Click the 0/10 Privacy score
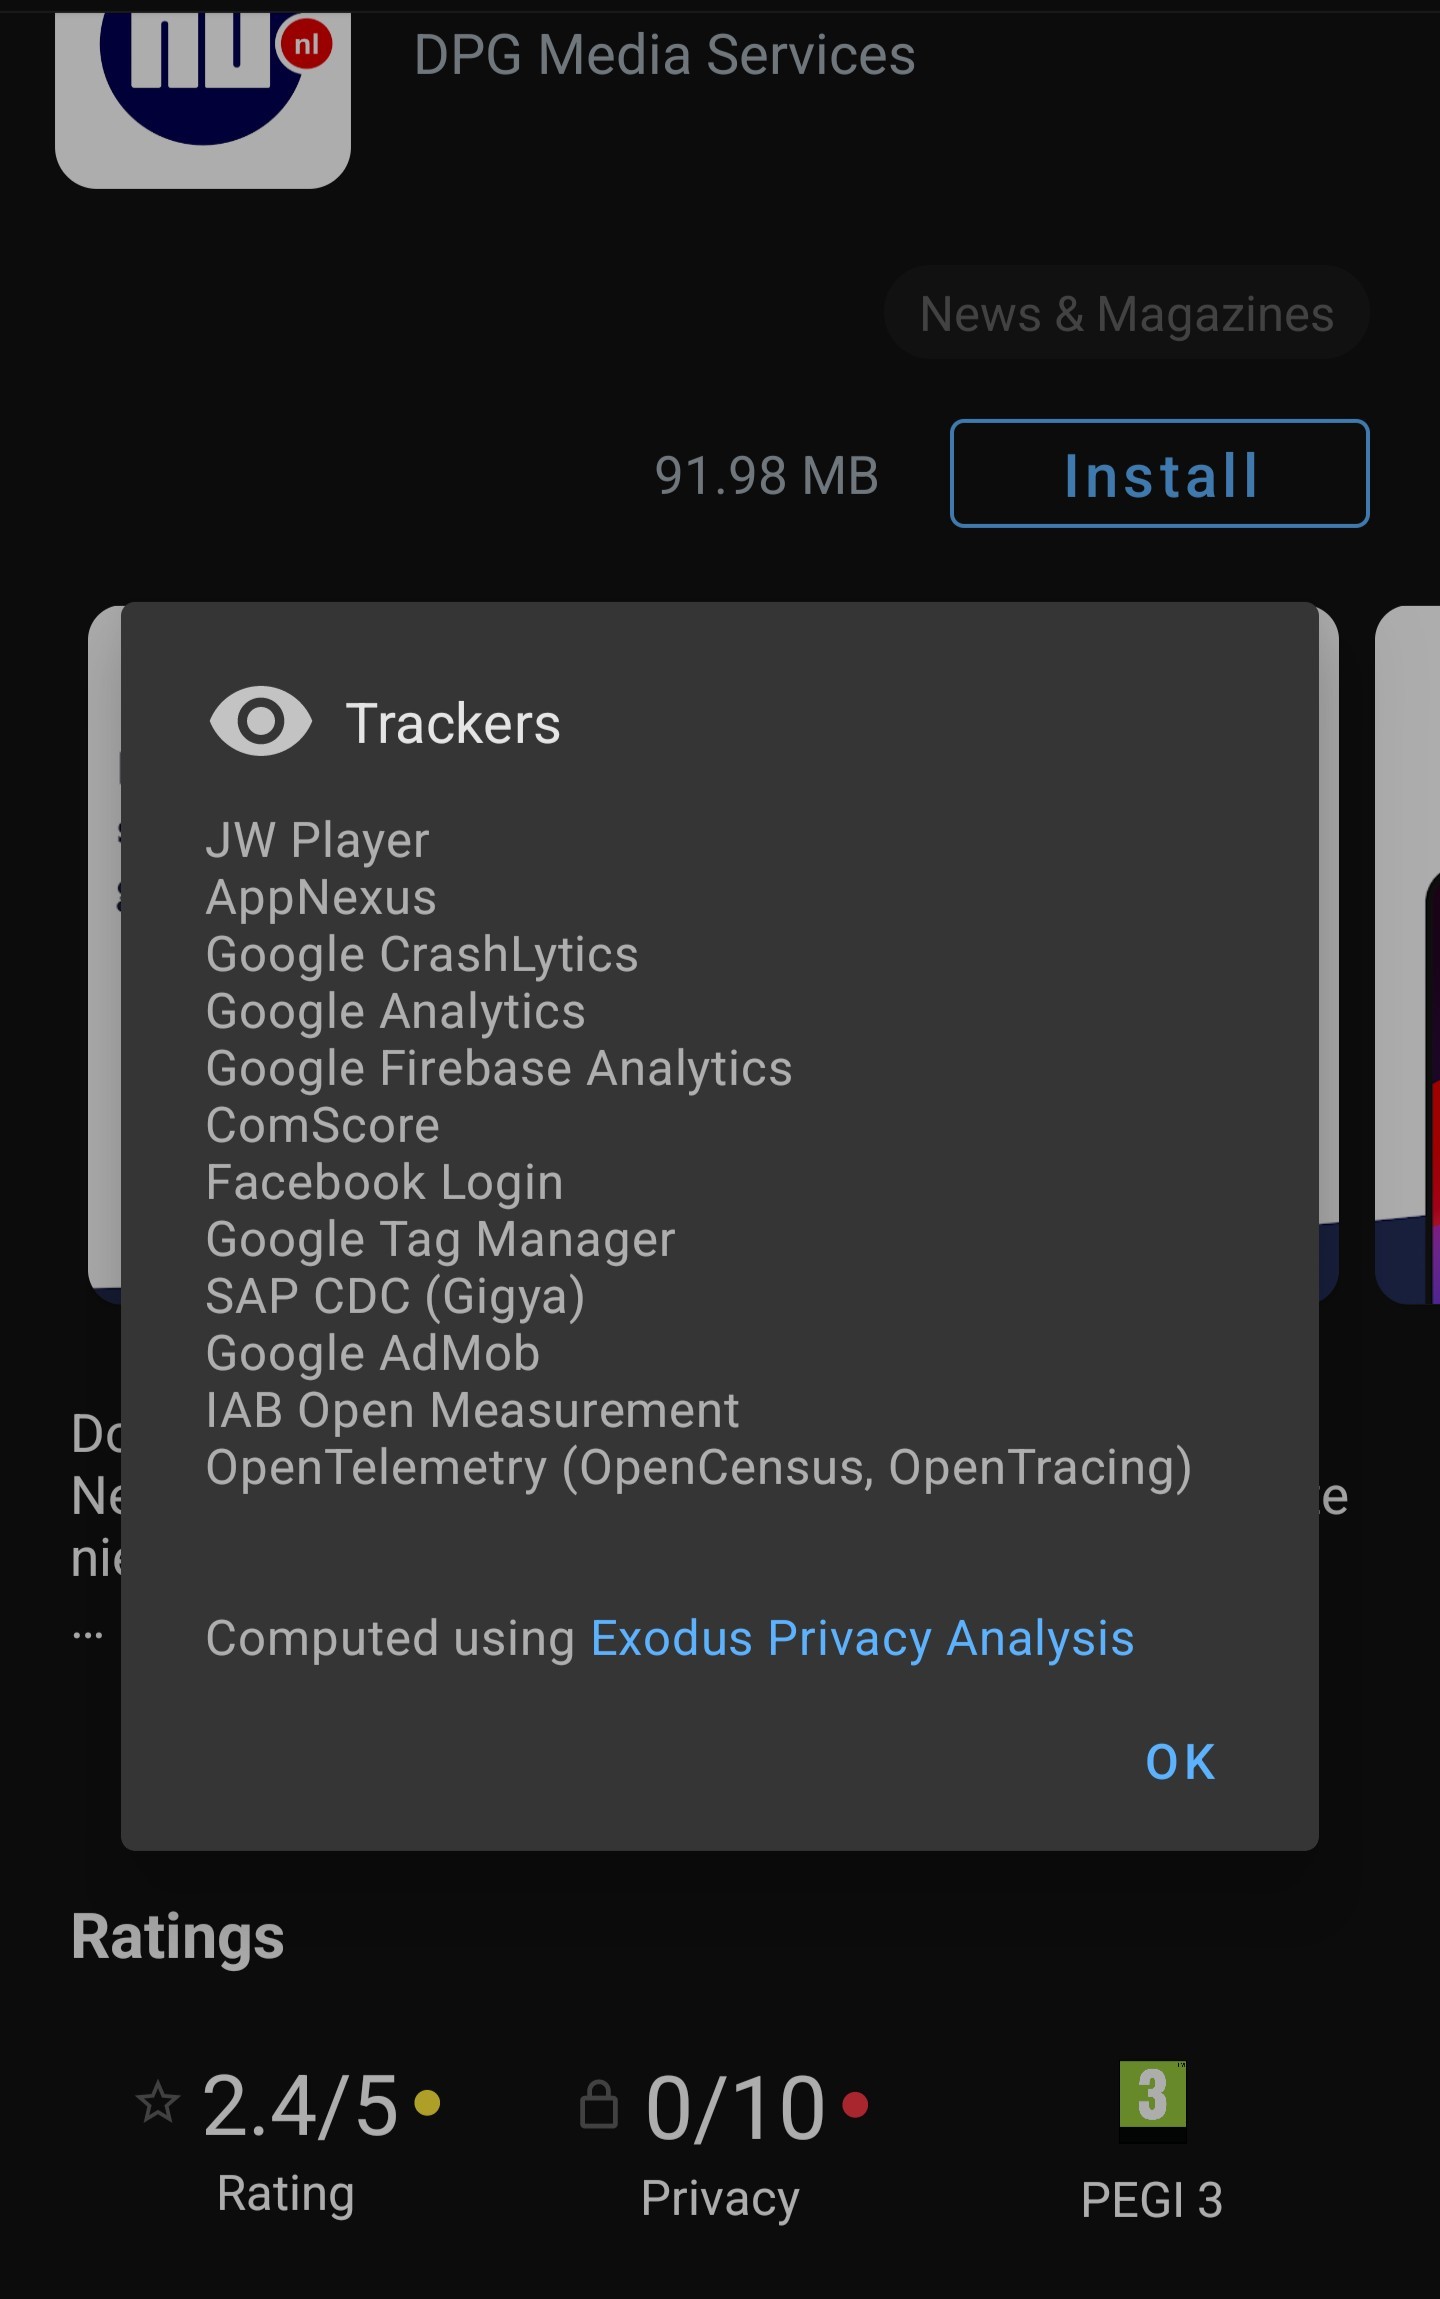Viewport: 1440px width, 2299px height. [x=736, y=2107]
